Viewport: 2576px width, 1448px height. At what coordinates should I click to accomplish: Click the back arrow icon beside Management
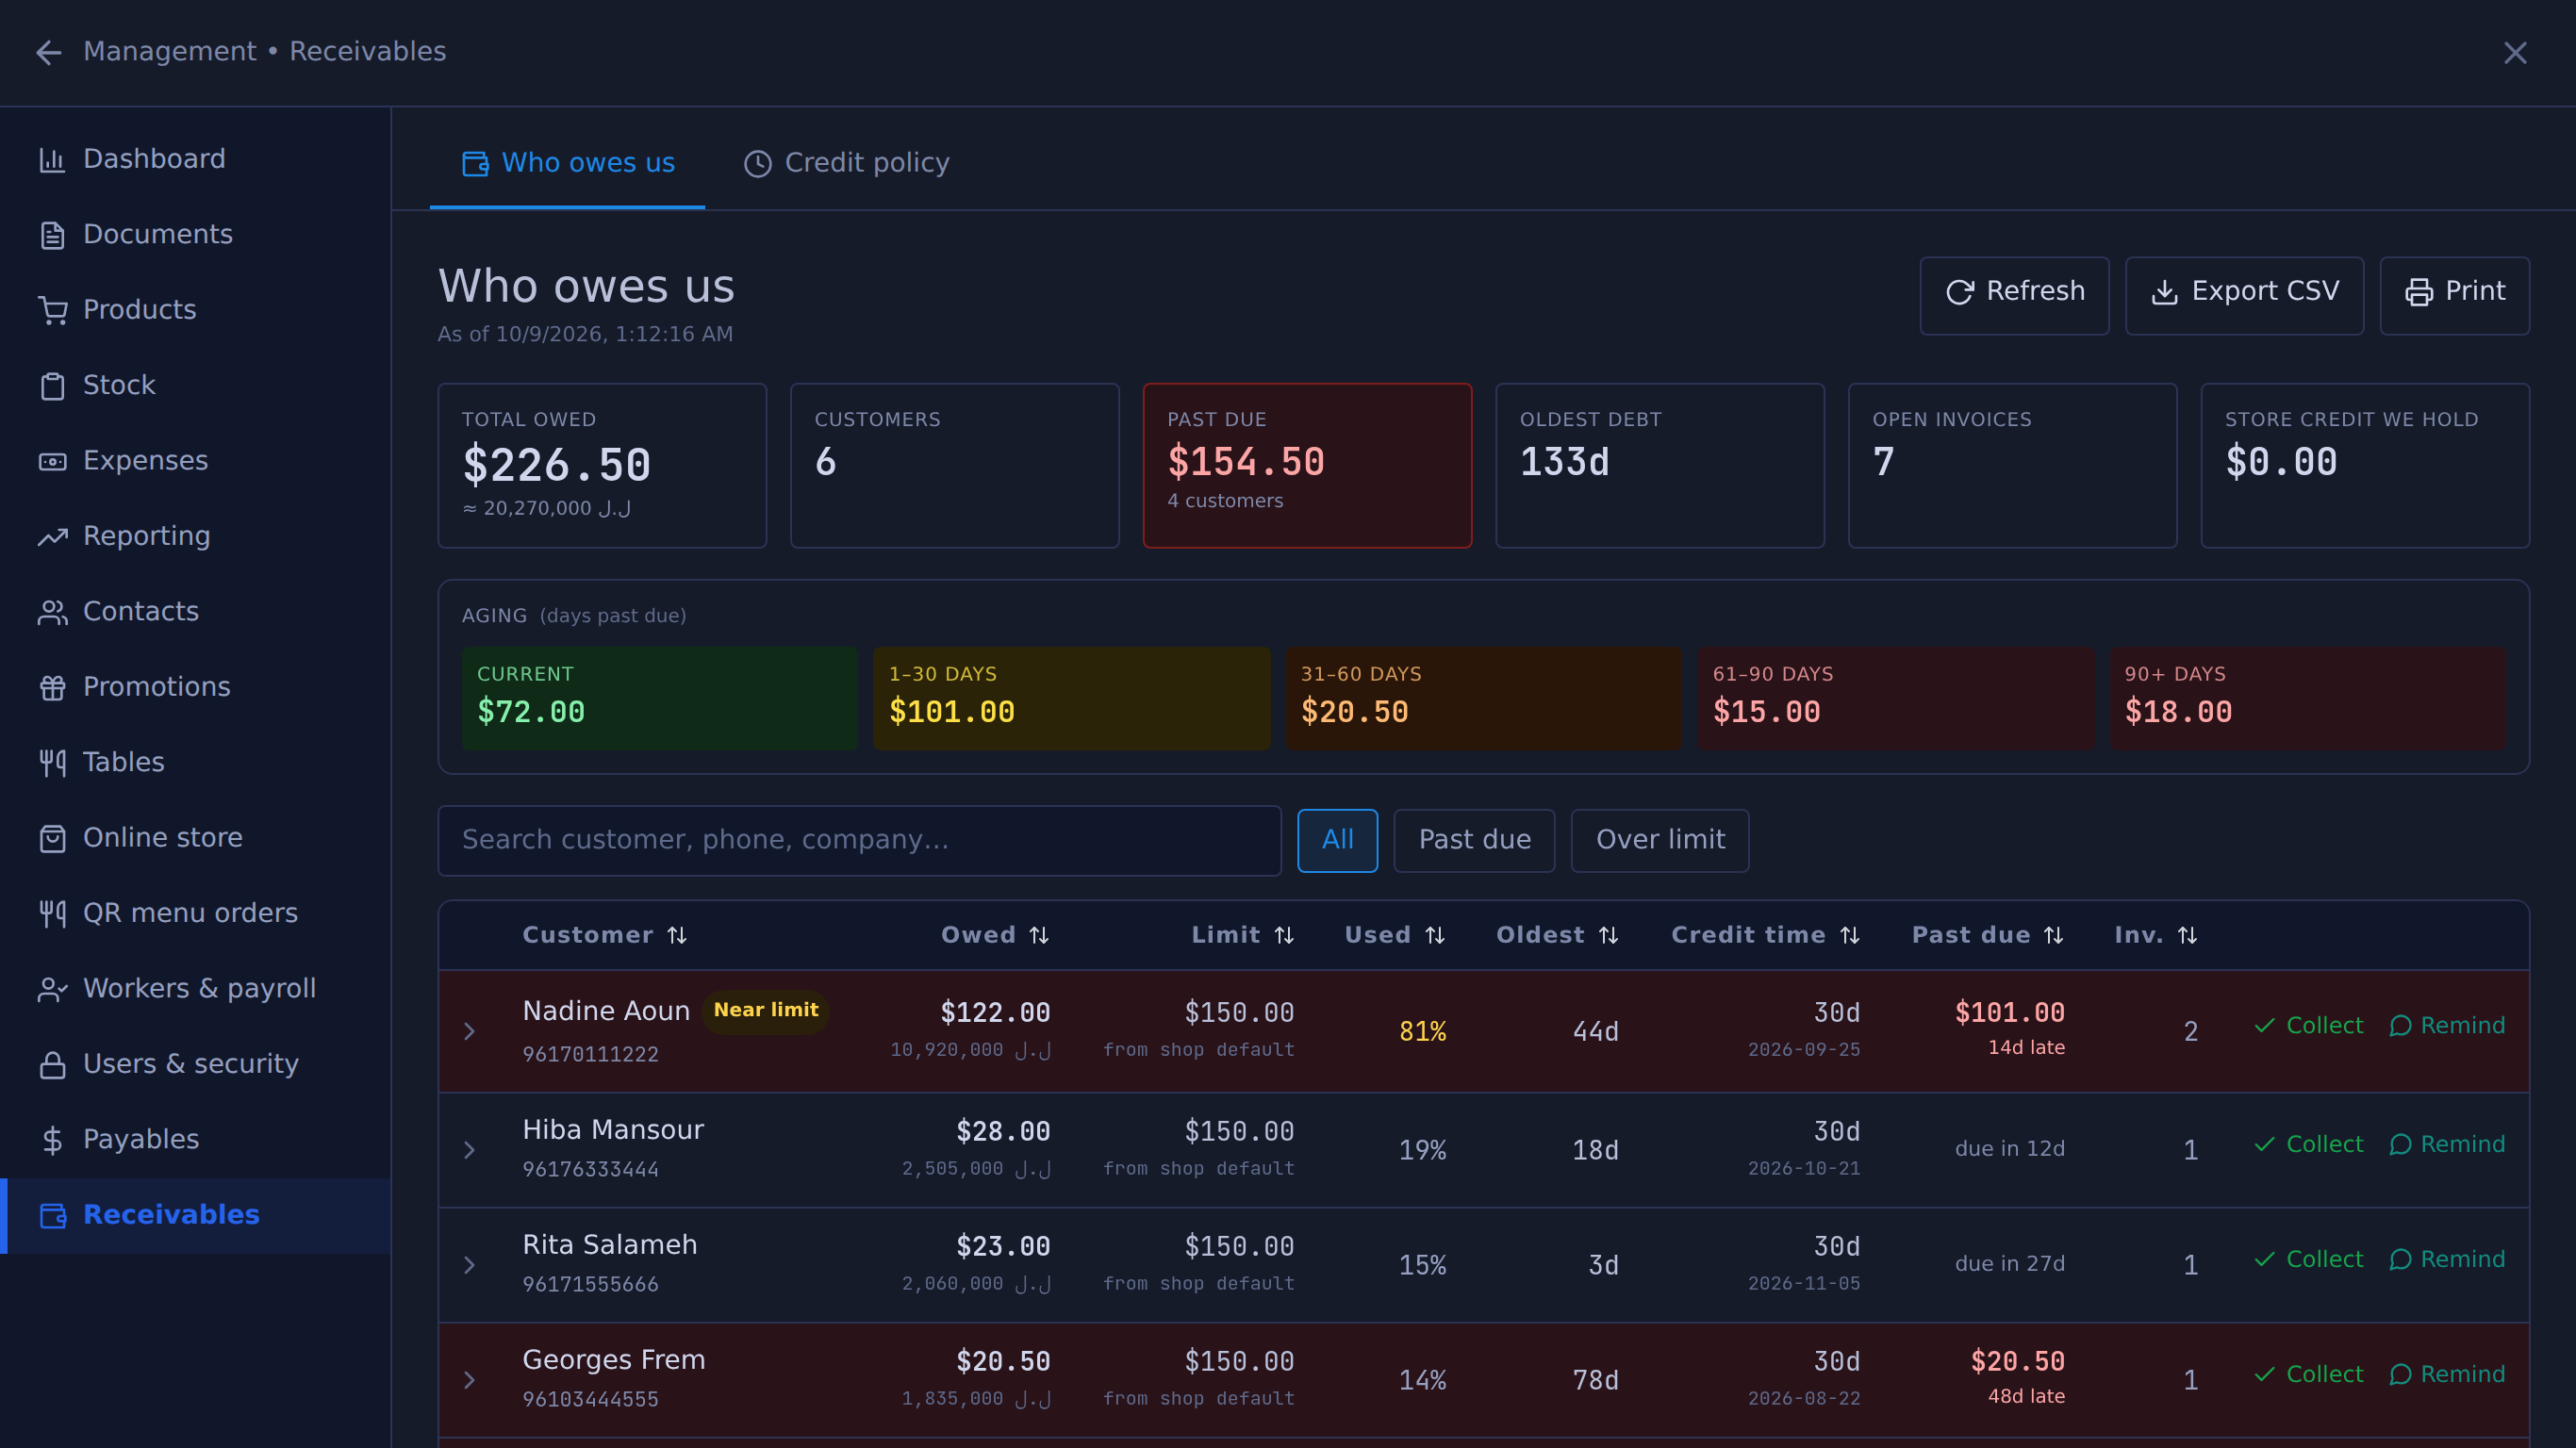coord(48,52)
